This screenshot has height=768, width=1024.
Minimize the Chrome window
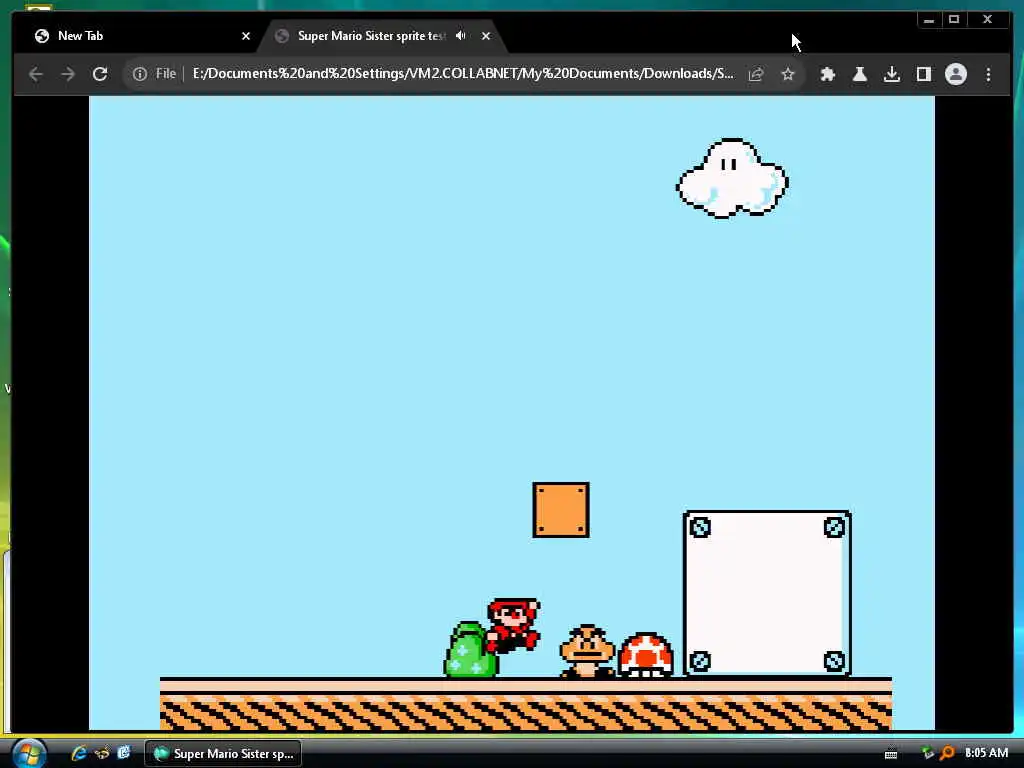click(x=929, y=20)
